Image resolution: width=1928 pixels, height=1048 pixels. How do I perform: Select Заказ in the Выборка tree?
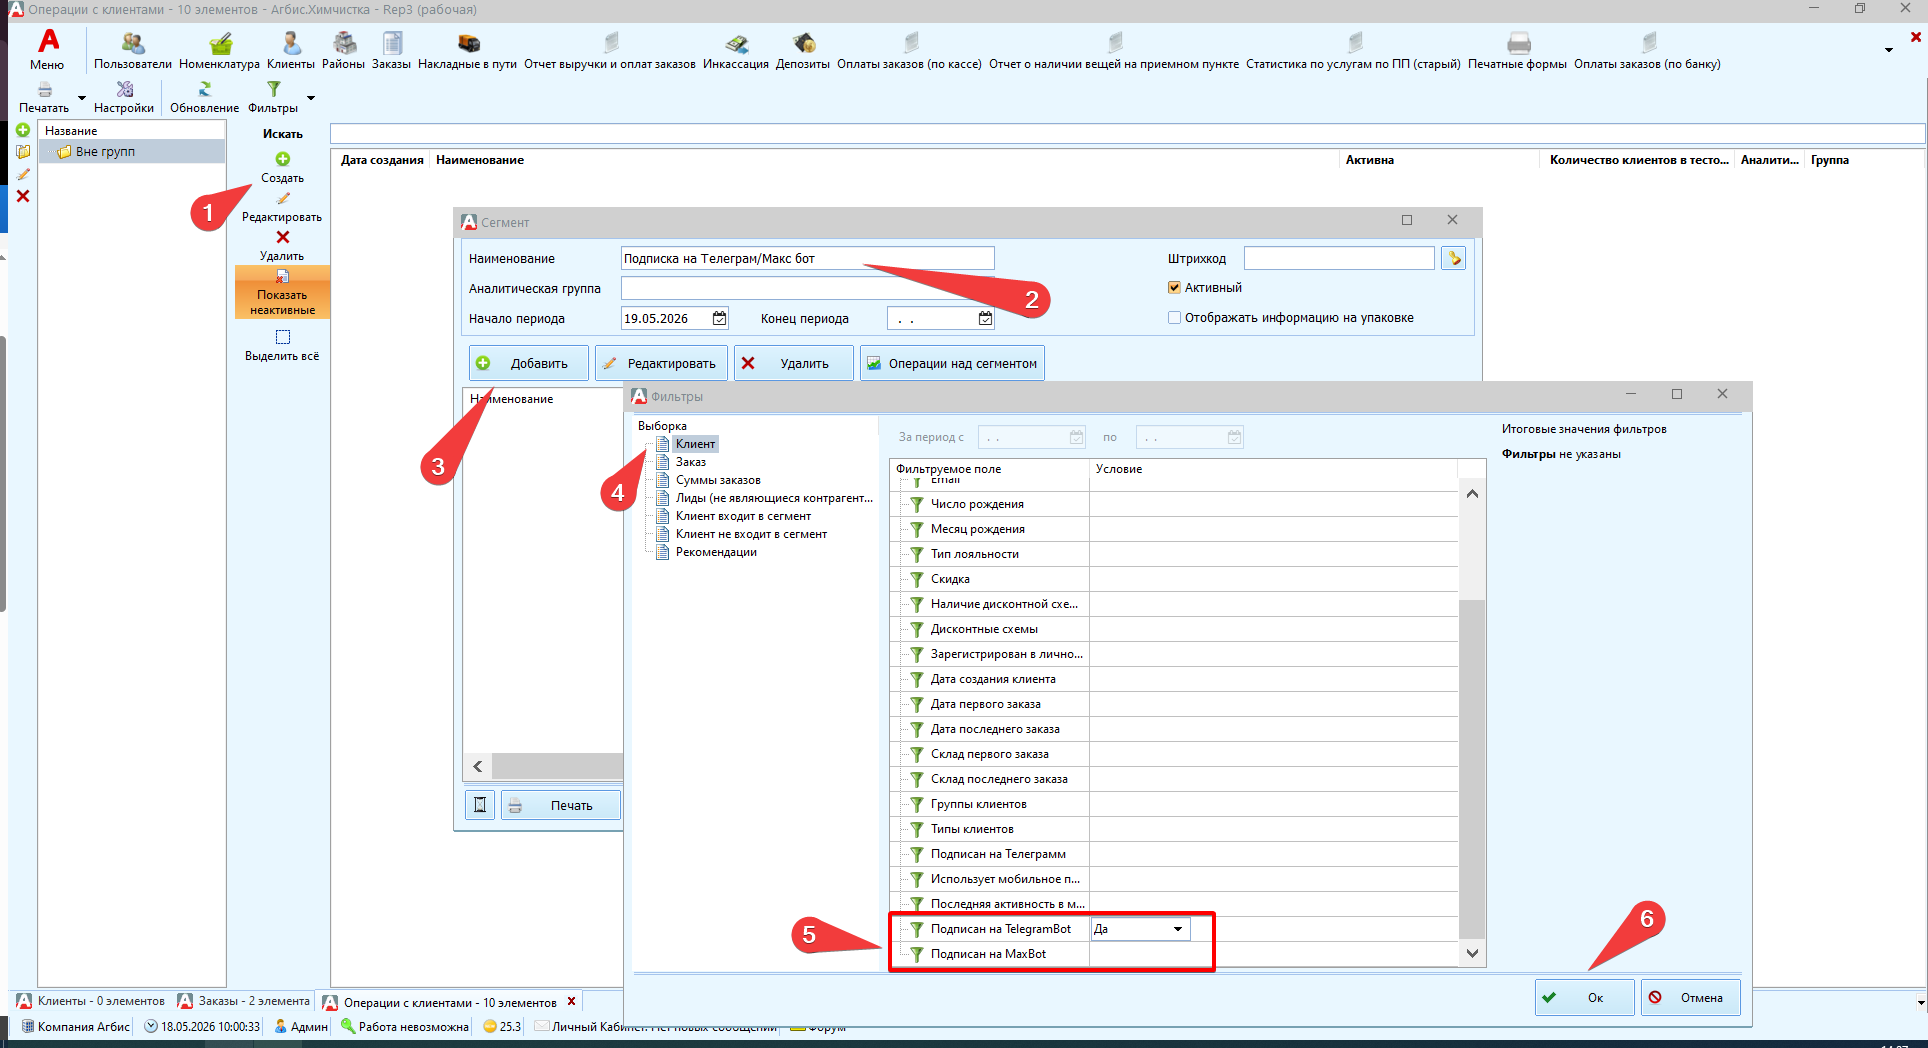click(691, 462)
